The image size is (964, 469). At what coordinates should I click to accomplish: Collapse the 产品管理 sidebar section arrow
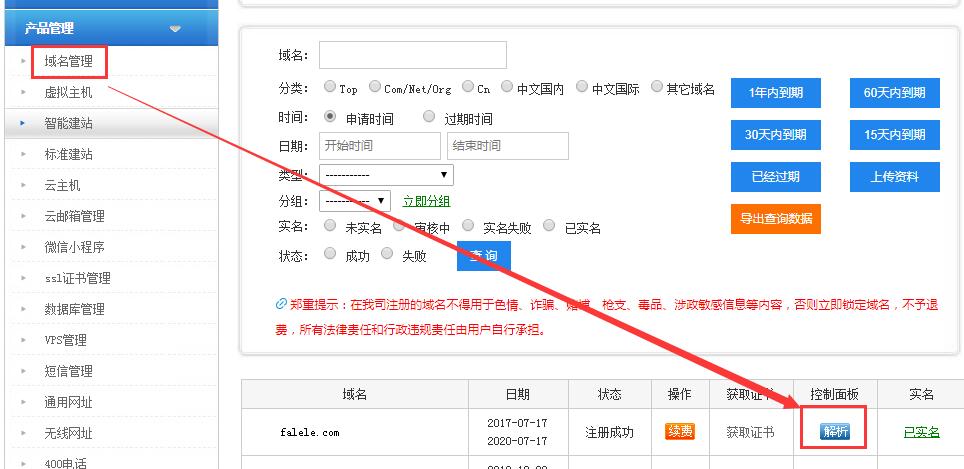176,29
